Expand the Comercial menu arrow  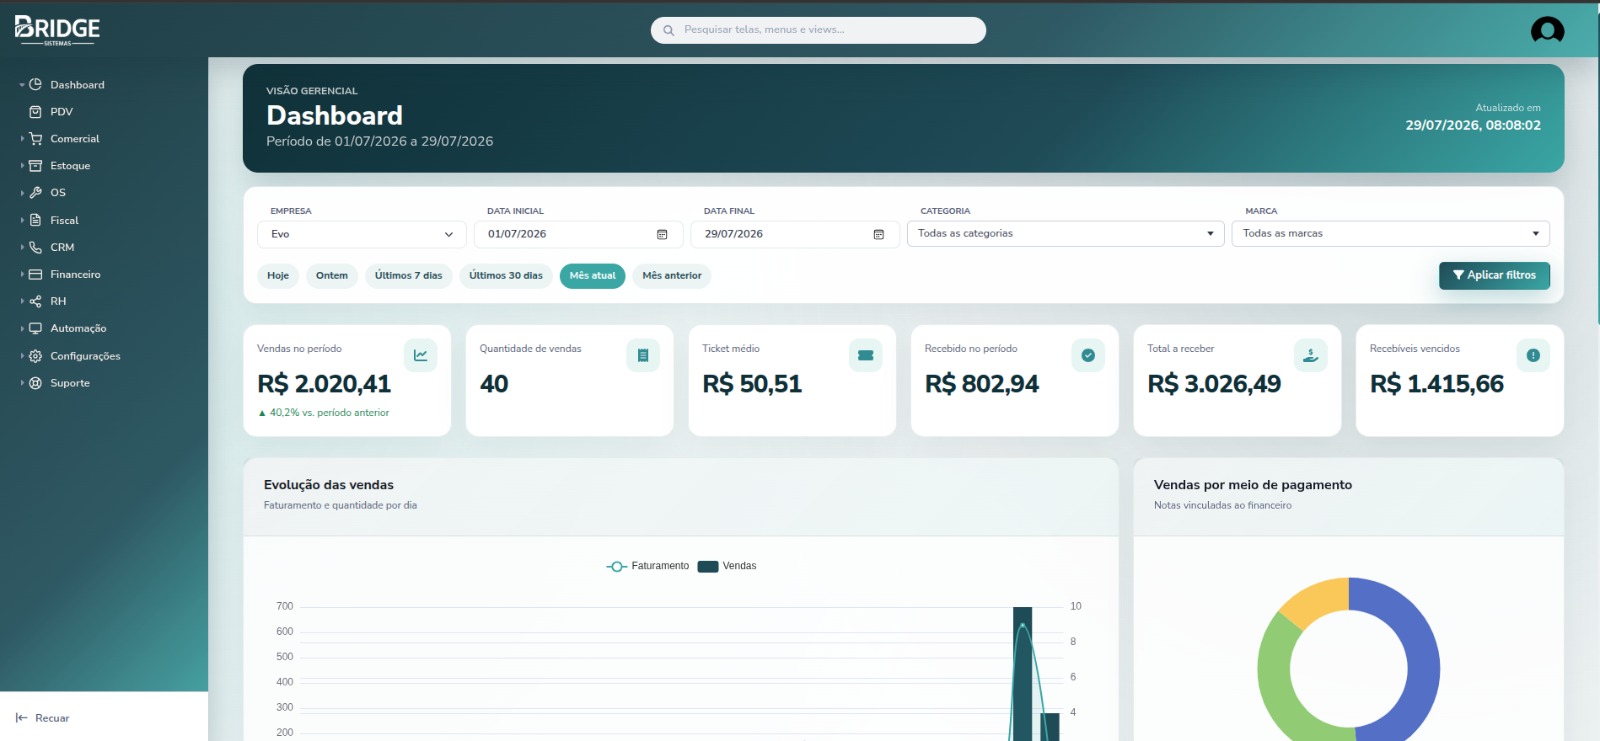(x=22, y=139)
